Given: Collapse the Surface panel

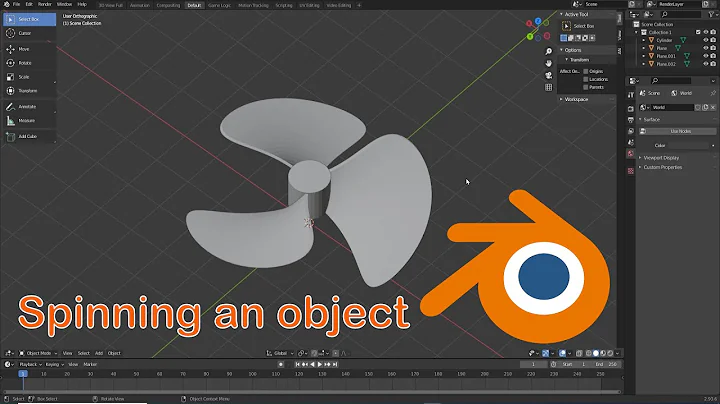Looking at the screenshot, I should (x=640, y=119).
